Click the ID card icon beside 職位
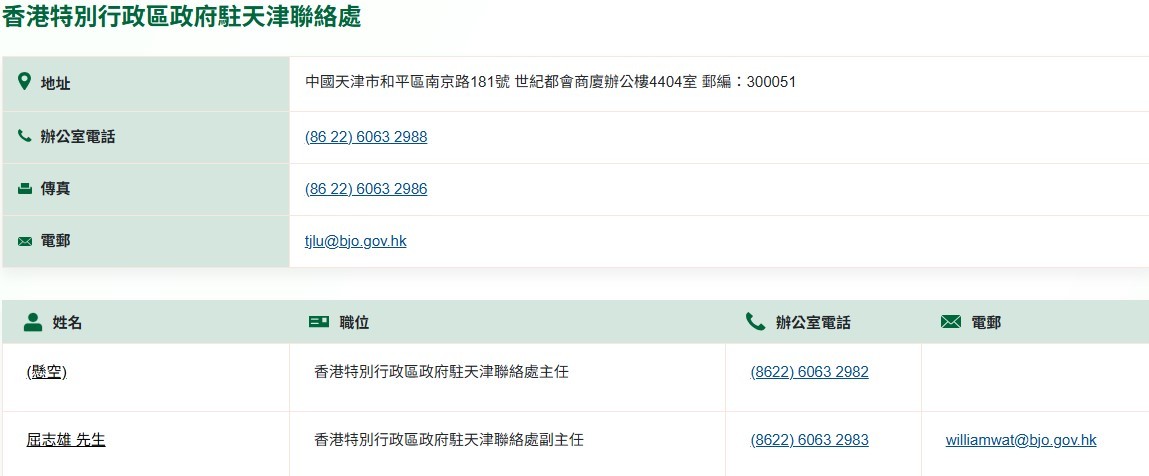Screen dimensions: 1149x476 point(319,322)
